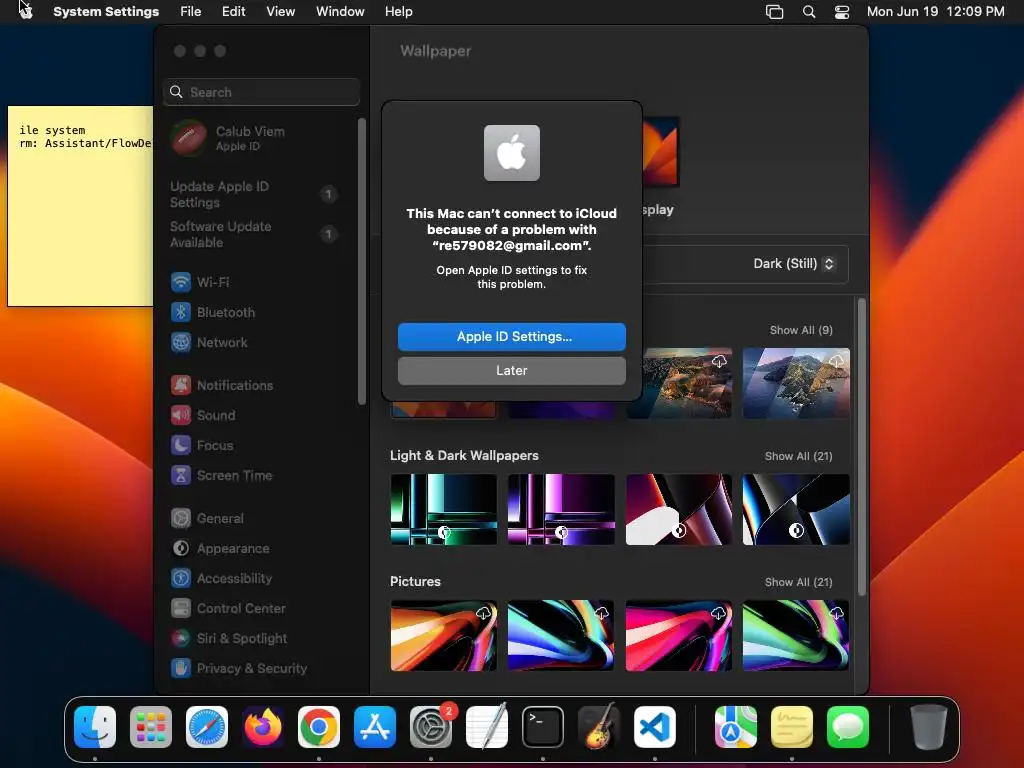Open the File menu
The width and height of the screenshot is (1024, 768).
[191, 12]
